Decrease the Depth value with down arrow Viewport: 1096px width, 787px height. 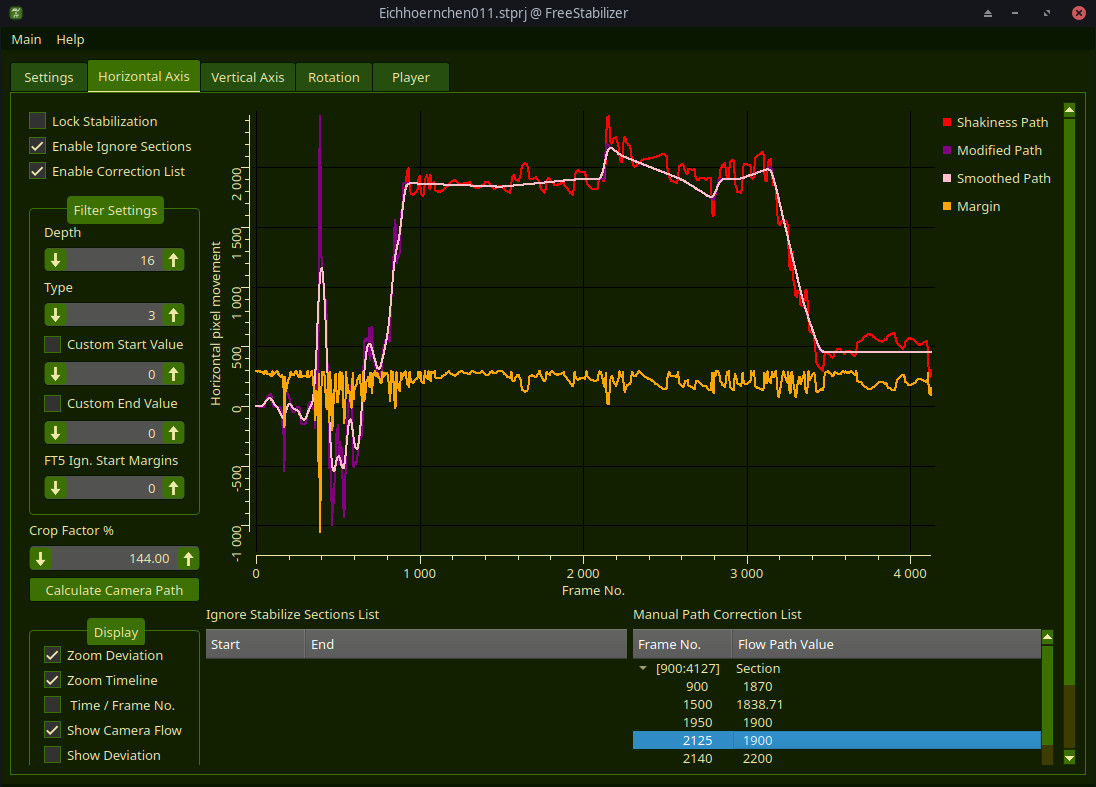(56, 260)
